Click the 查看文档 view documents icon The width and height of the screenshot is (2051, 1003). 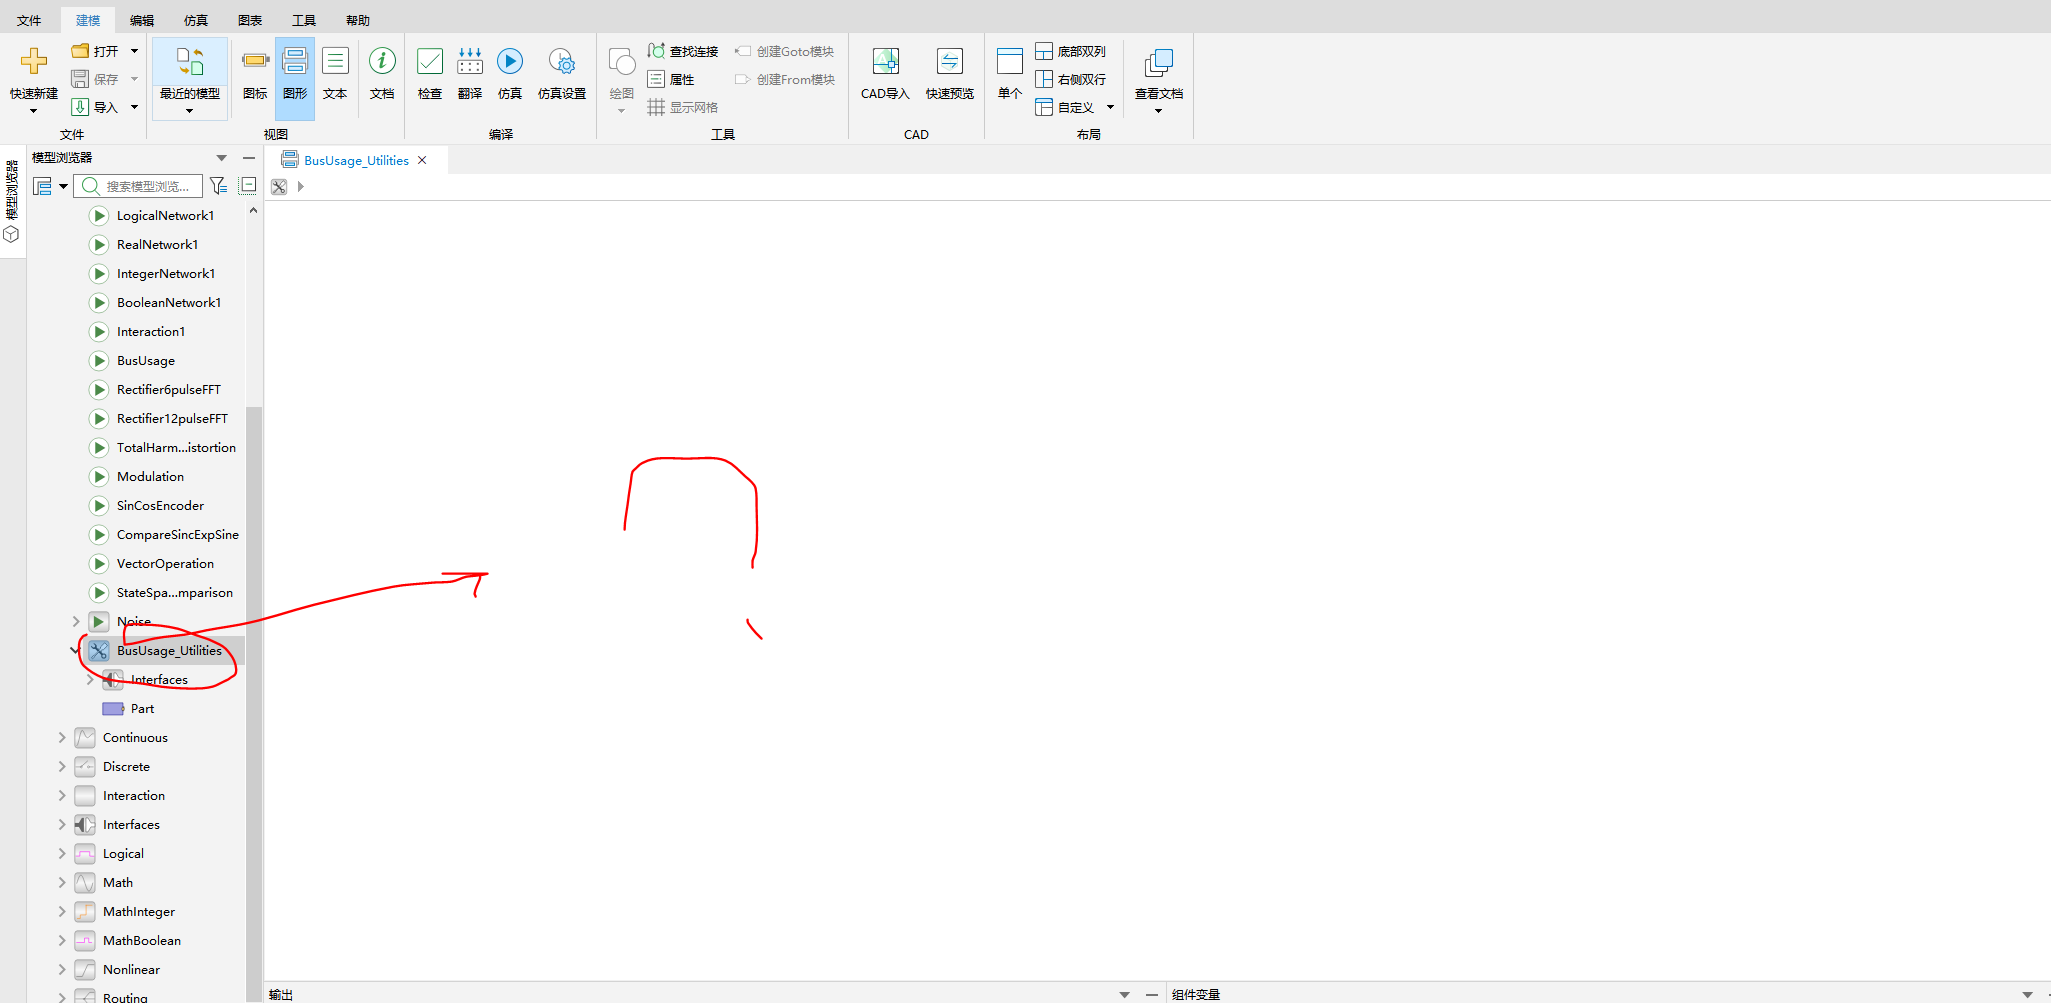(x=1159, y=62)
